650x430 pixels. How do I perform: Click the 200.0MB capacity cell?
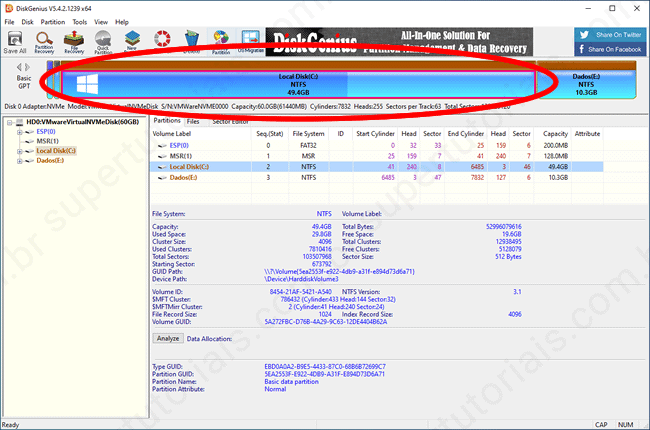click(555, 145)
